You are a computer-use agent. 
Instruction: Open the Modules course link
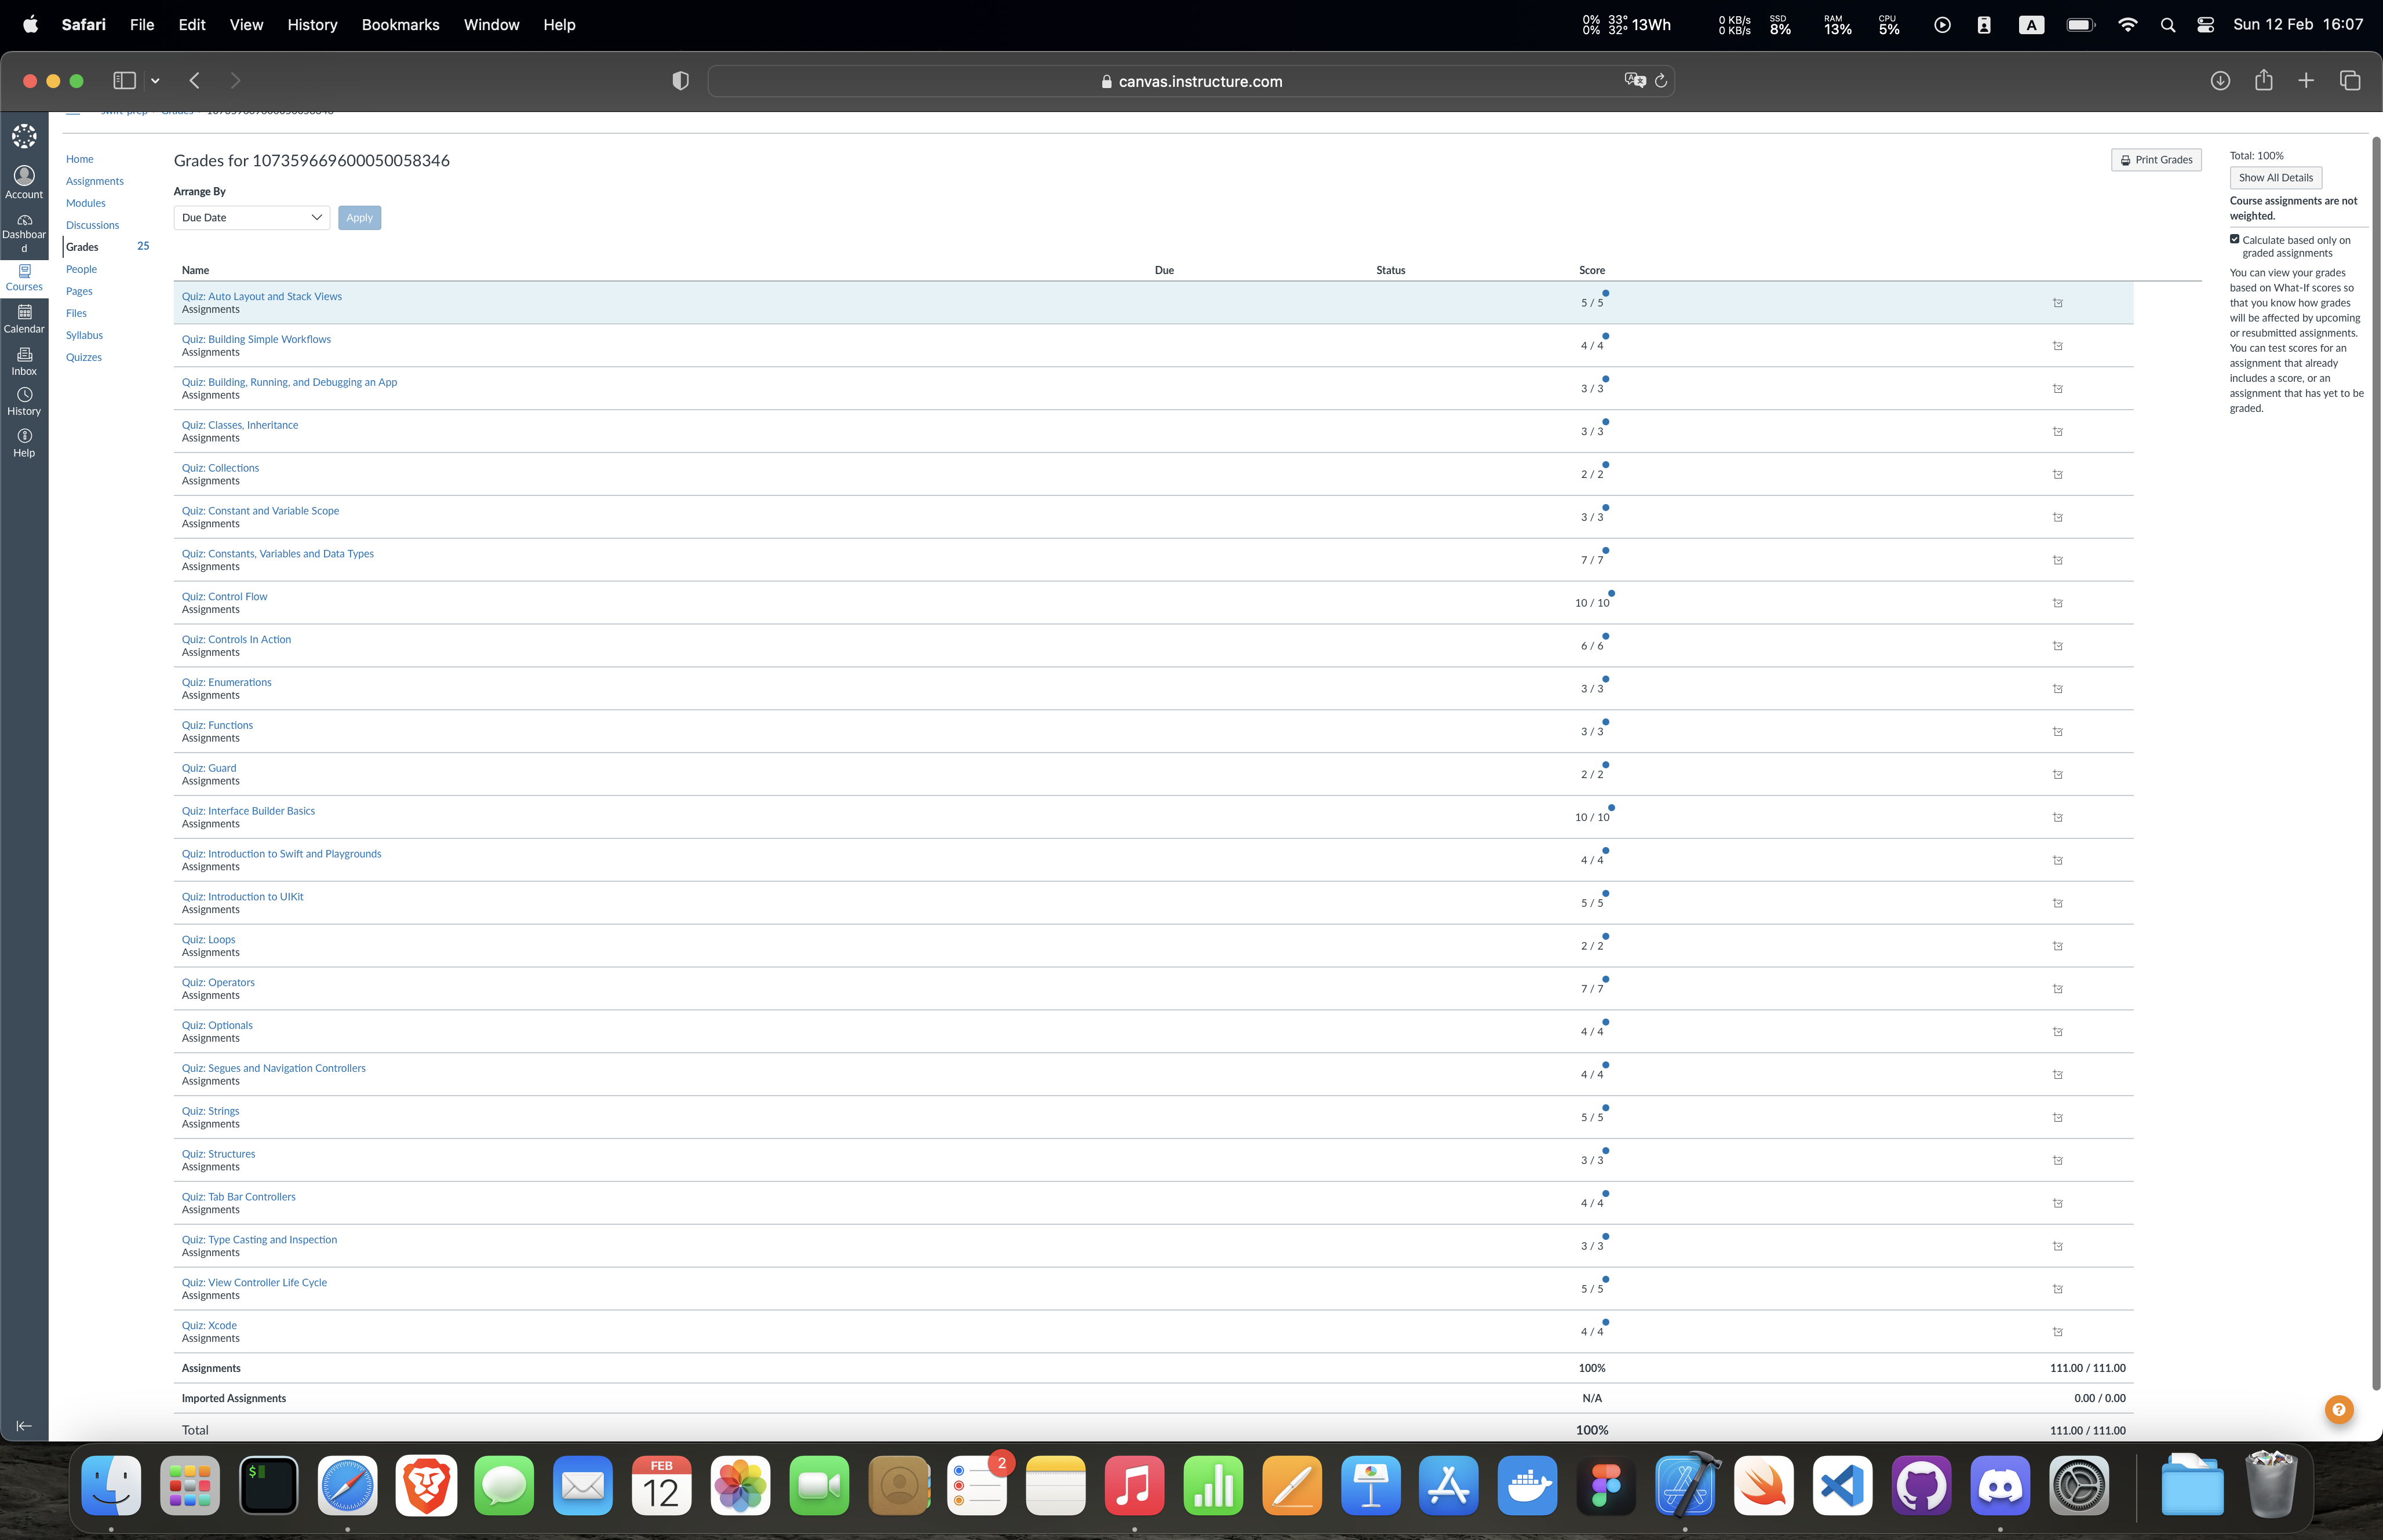coord(86,203)
